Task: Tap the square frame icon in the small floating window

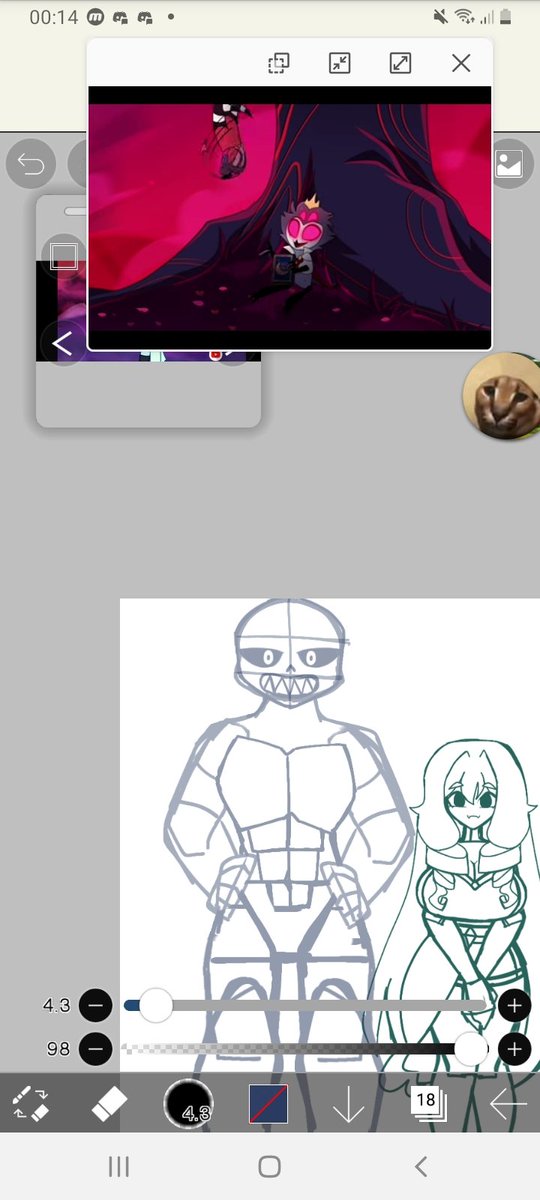Action: tap(64, 256)
